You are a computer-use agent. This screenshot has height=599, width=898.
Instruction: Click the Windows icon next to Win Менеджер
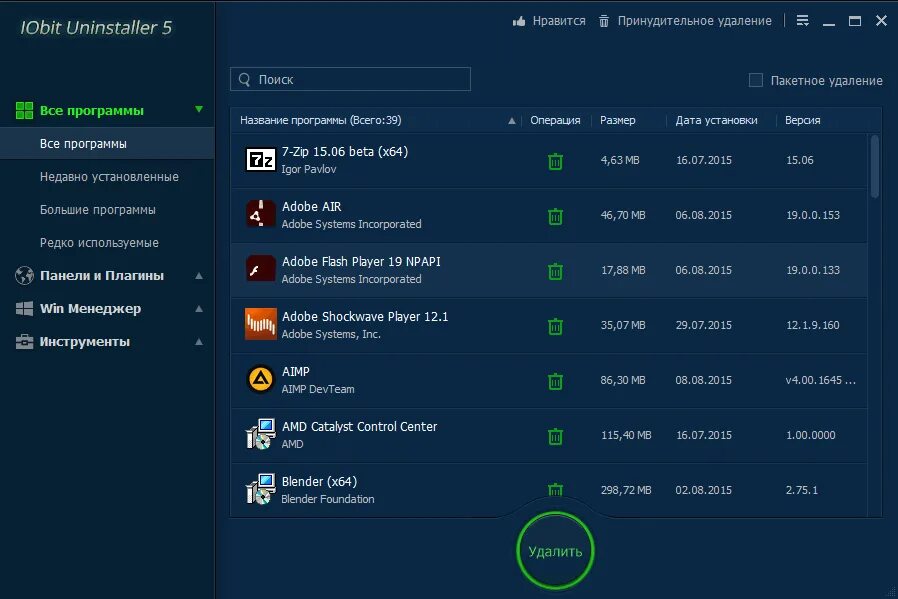[23, 308]
